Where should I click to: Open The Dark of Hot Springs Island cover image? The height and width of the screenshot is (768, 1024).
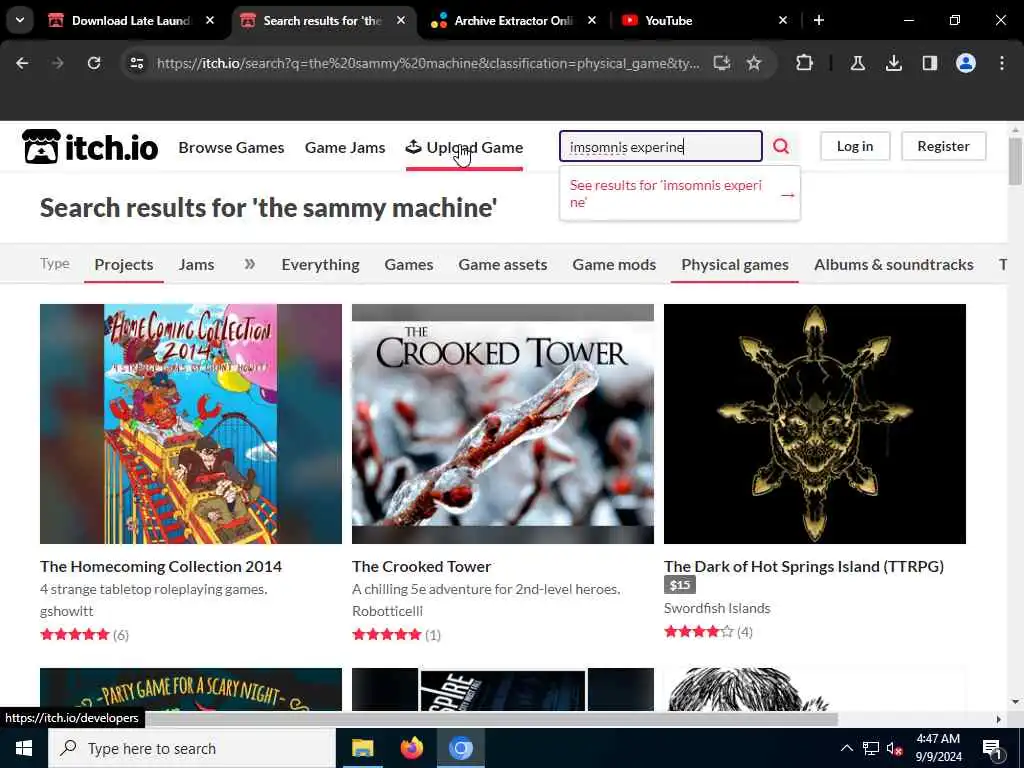[x=814, y=424]
